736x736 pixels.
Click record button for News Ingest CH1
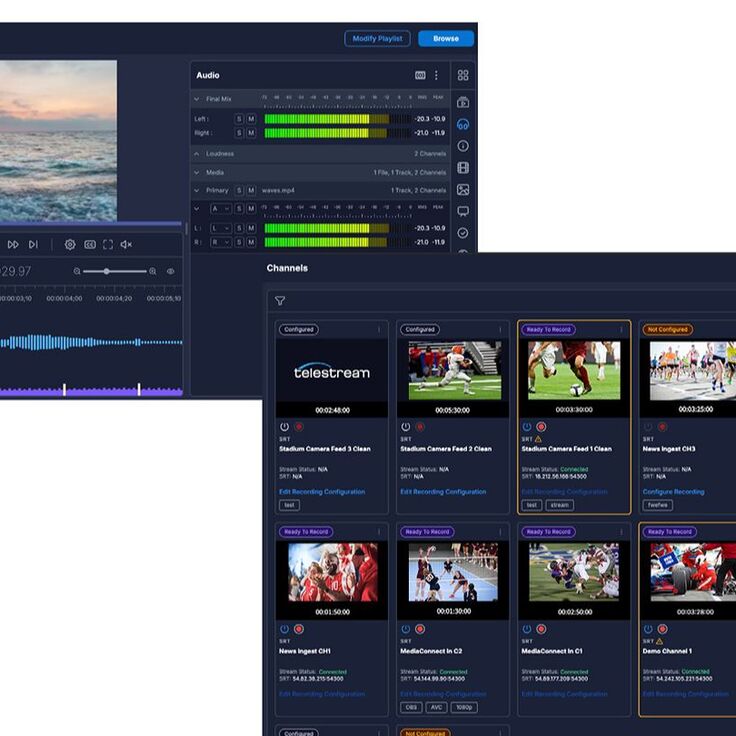click(299, 629)
